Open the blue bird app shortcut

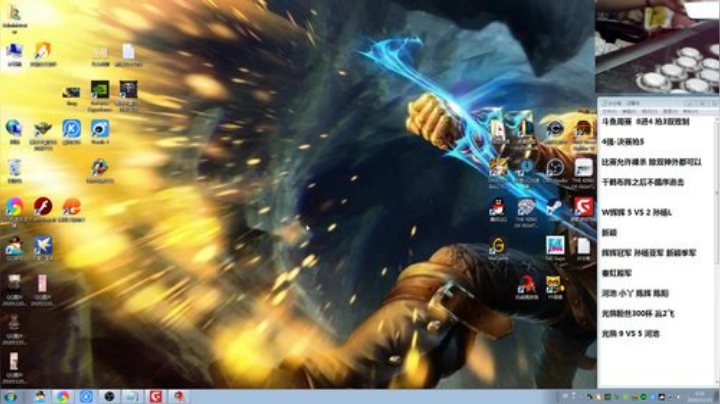tap(43, 246)
